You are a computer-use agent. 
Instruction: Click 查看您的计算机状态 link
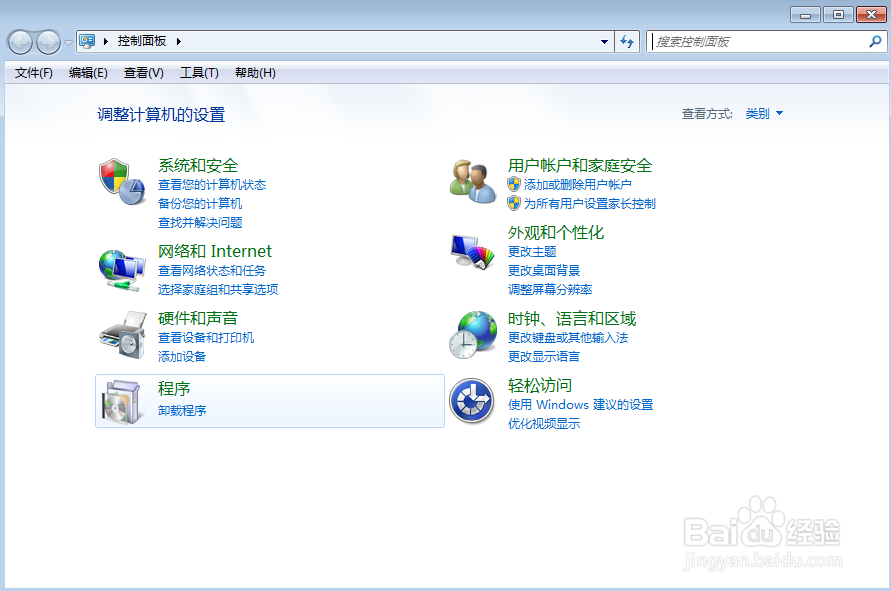[212, 185]
